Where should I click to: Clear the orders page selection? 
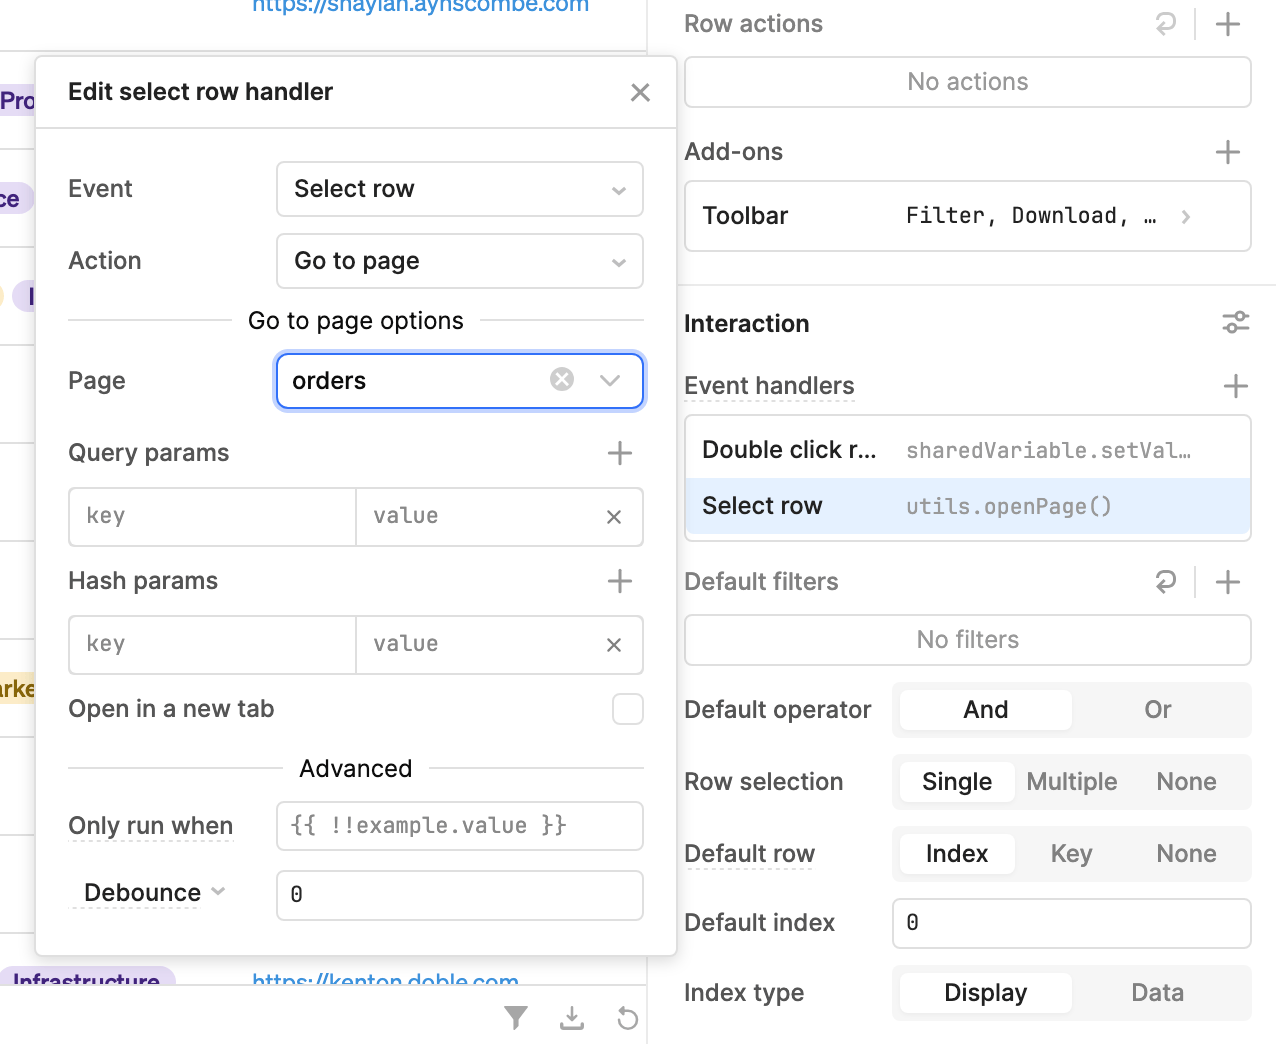(x=562, y=379)
